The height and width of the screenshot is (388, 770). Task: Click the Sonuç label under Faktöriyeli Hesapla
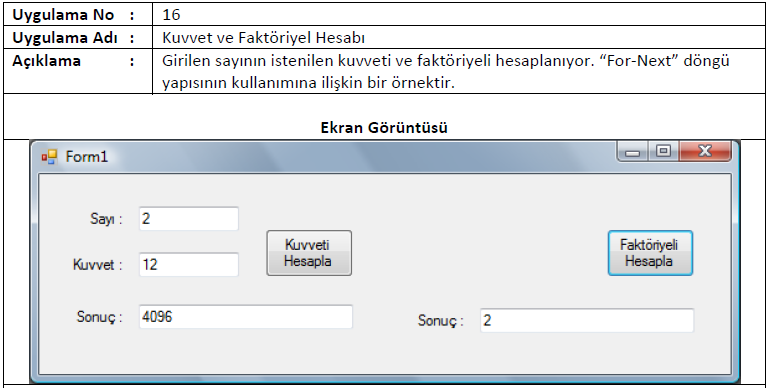tap(440, 321)
